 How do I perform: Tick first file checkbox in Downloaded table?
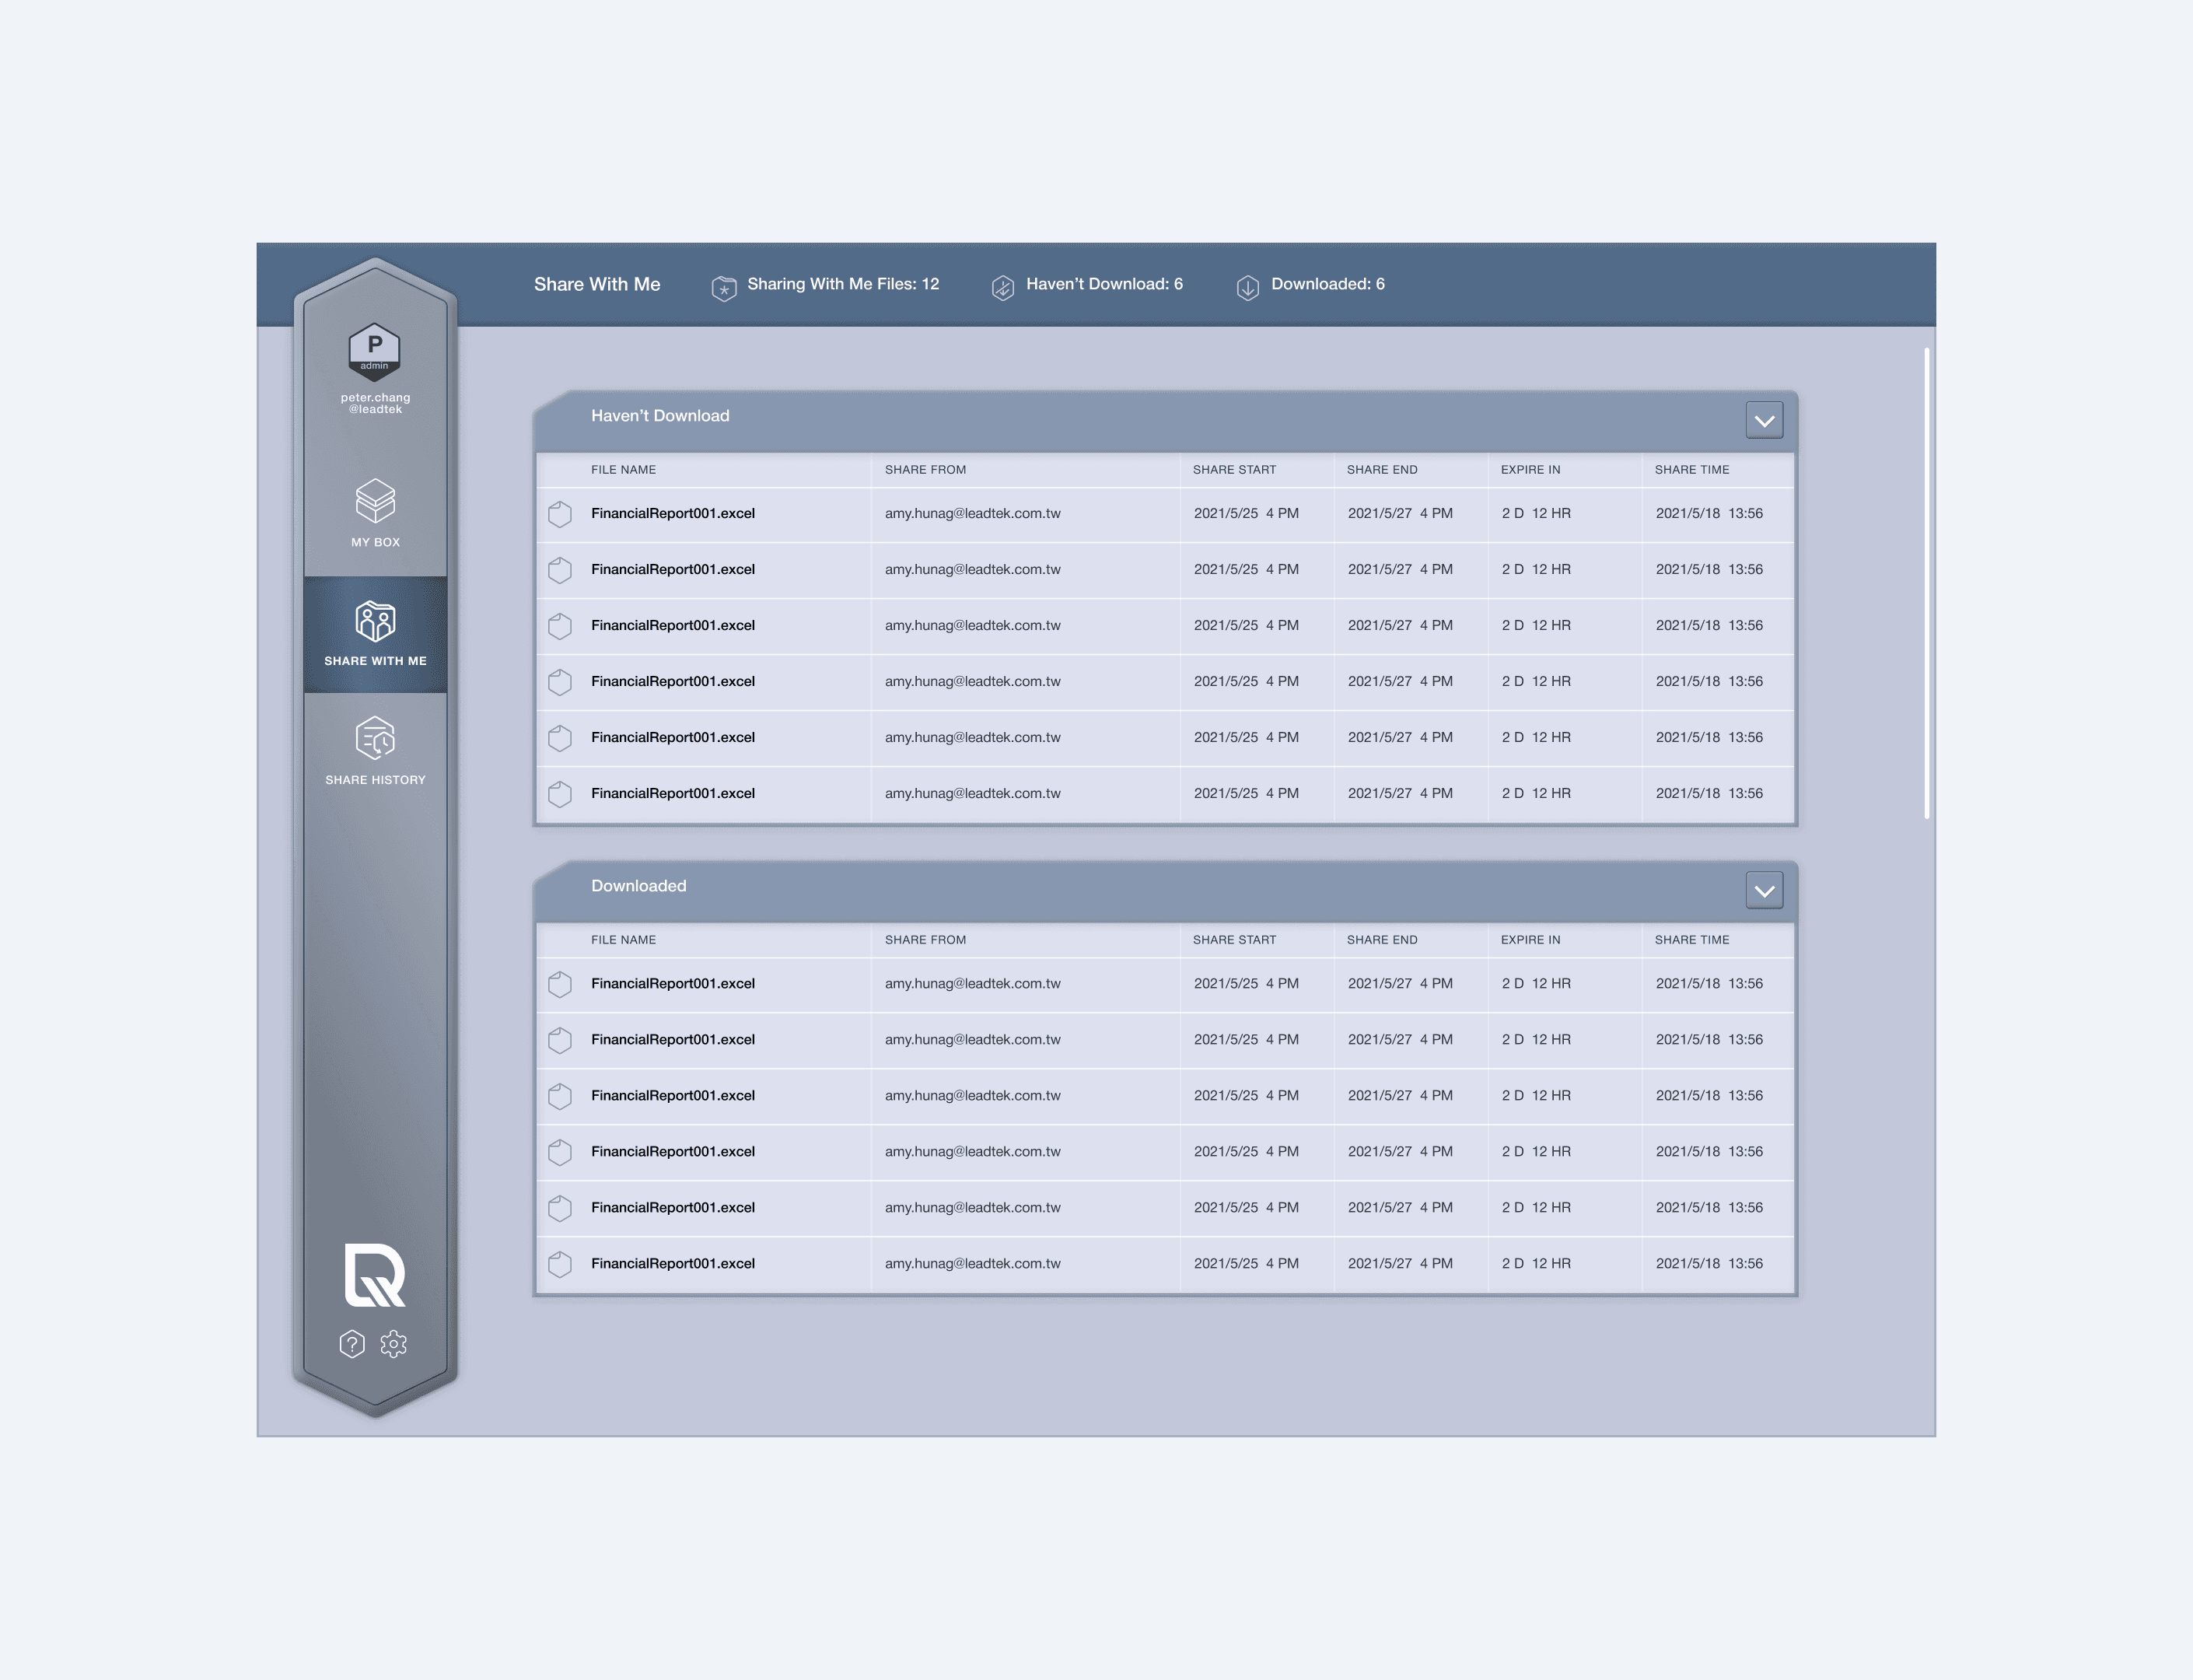point(560,984)
